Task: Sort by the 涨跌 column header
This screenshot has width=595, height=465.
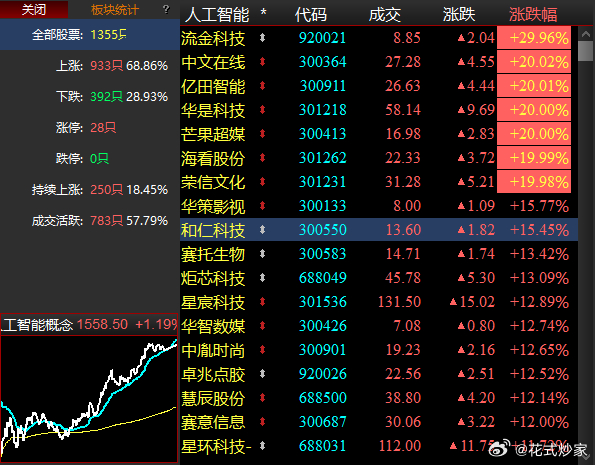Action: 459,15
